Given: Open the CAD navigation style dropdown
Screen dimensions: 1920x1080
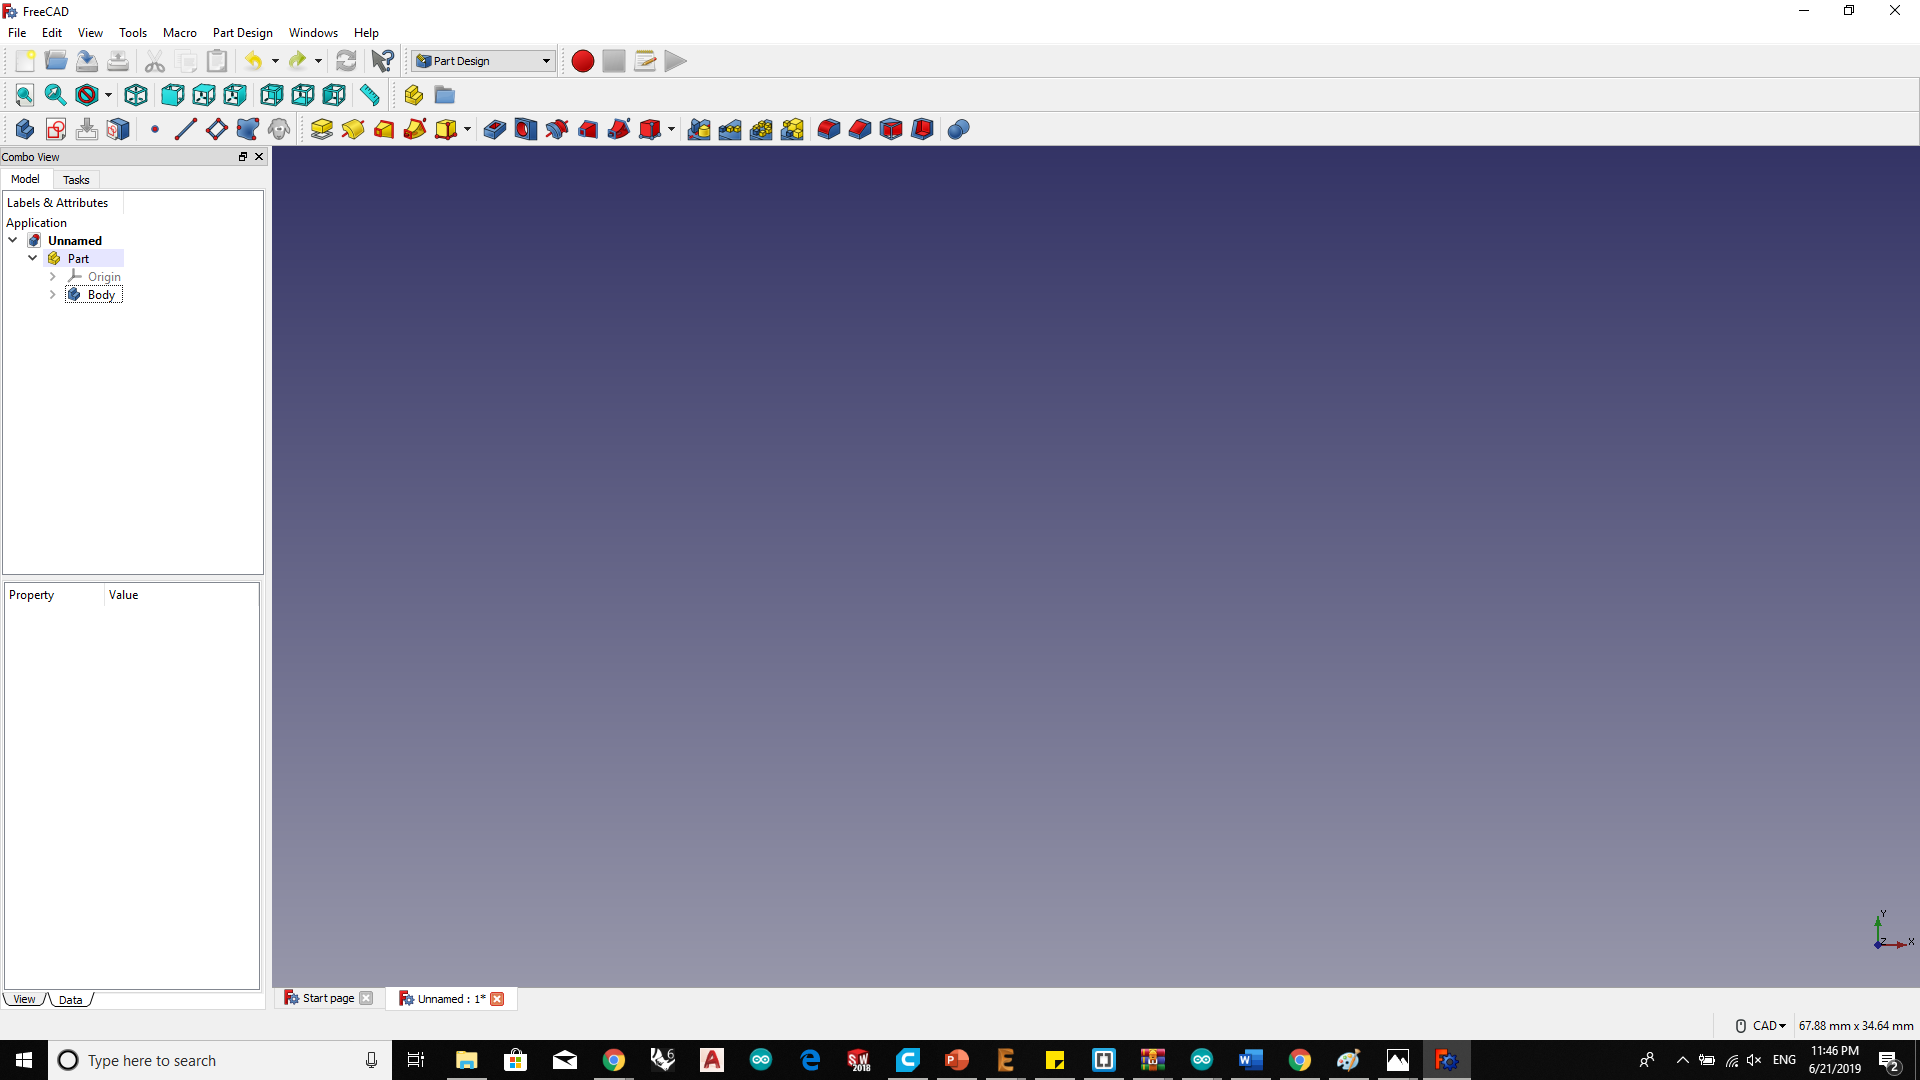Looking at the screenshot, I should [x=1768, y=1026].
